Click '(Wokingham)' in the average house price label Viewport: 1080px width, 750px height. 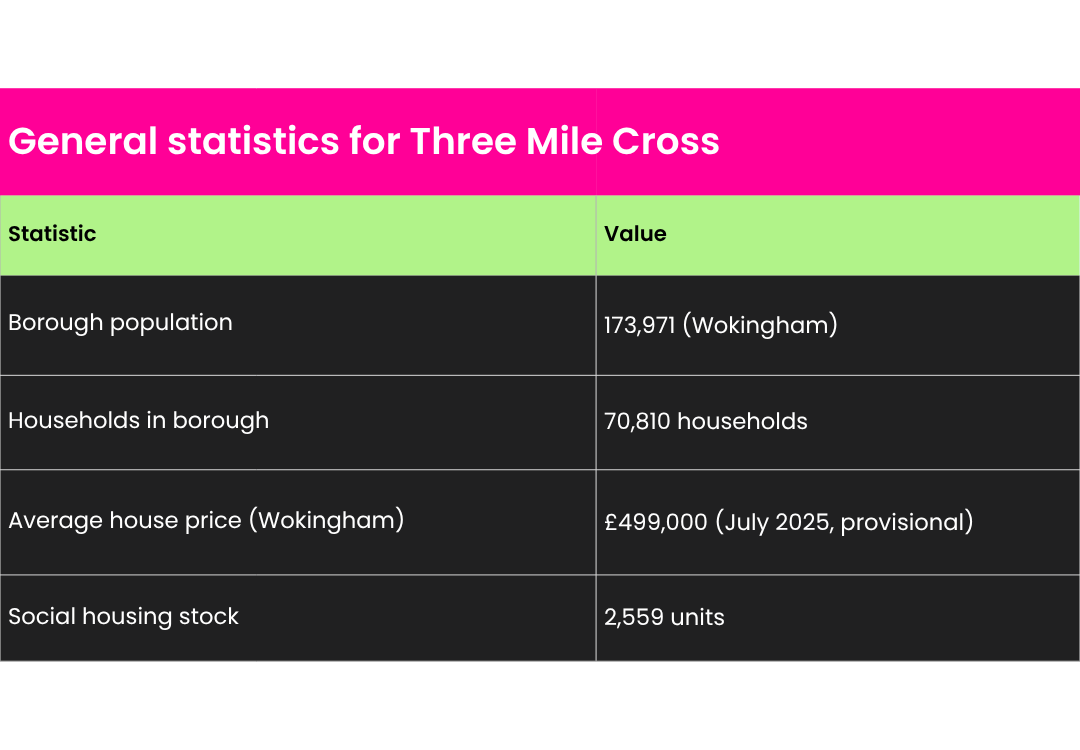[x=325, y=521]
